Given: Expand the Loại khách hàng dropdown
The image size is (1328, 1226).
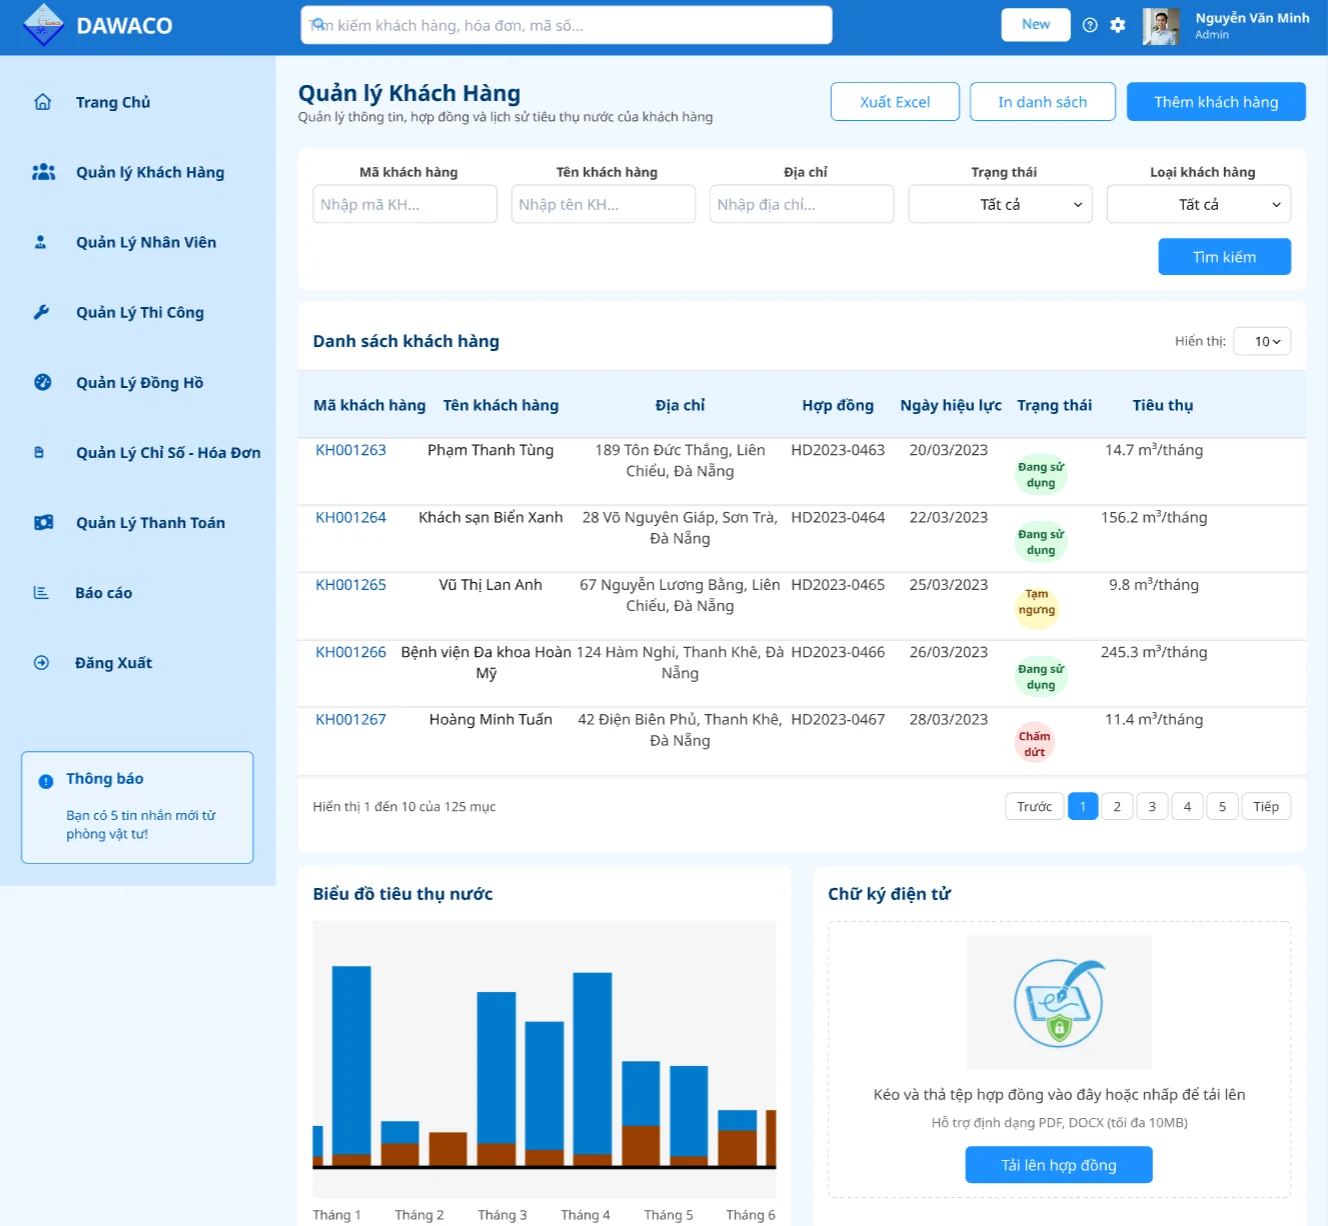Looking at the screenshot, I should click(x=1198, y=204).
